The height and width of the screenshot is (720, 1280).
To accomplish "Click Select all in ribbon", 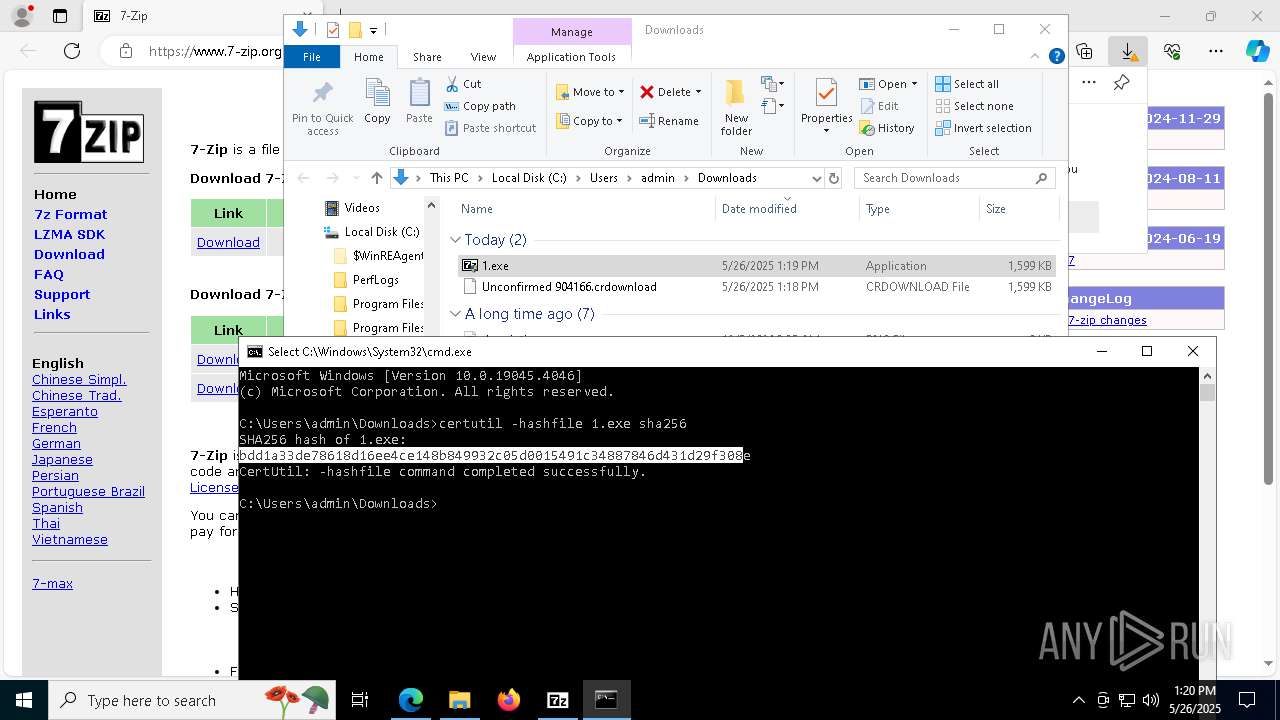I will (x=967, y=84).
